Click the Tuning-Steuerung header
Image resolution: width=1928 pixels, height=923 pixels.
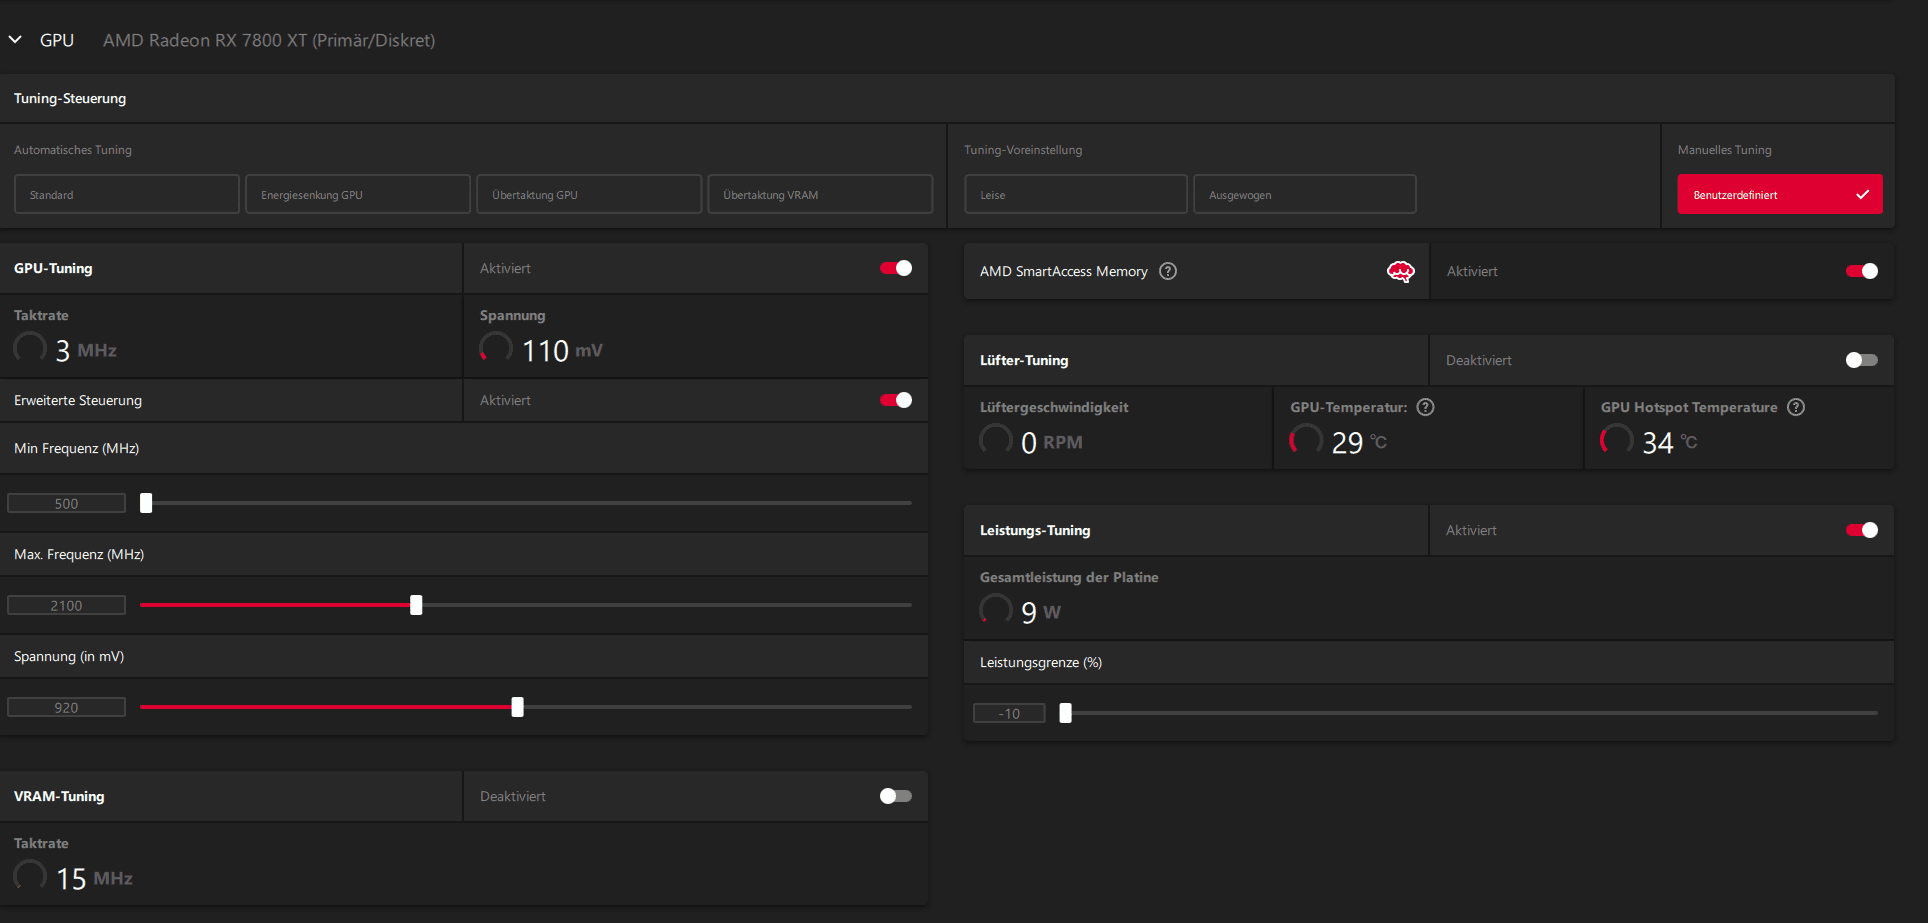[x=70, y=98]
